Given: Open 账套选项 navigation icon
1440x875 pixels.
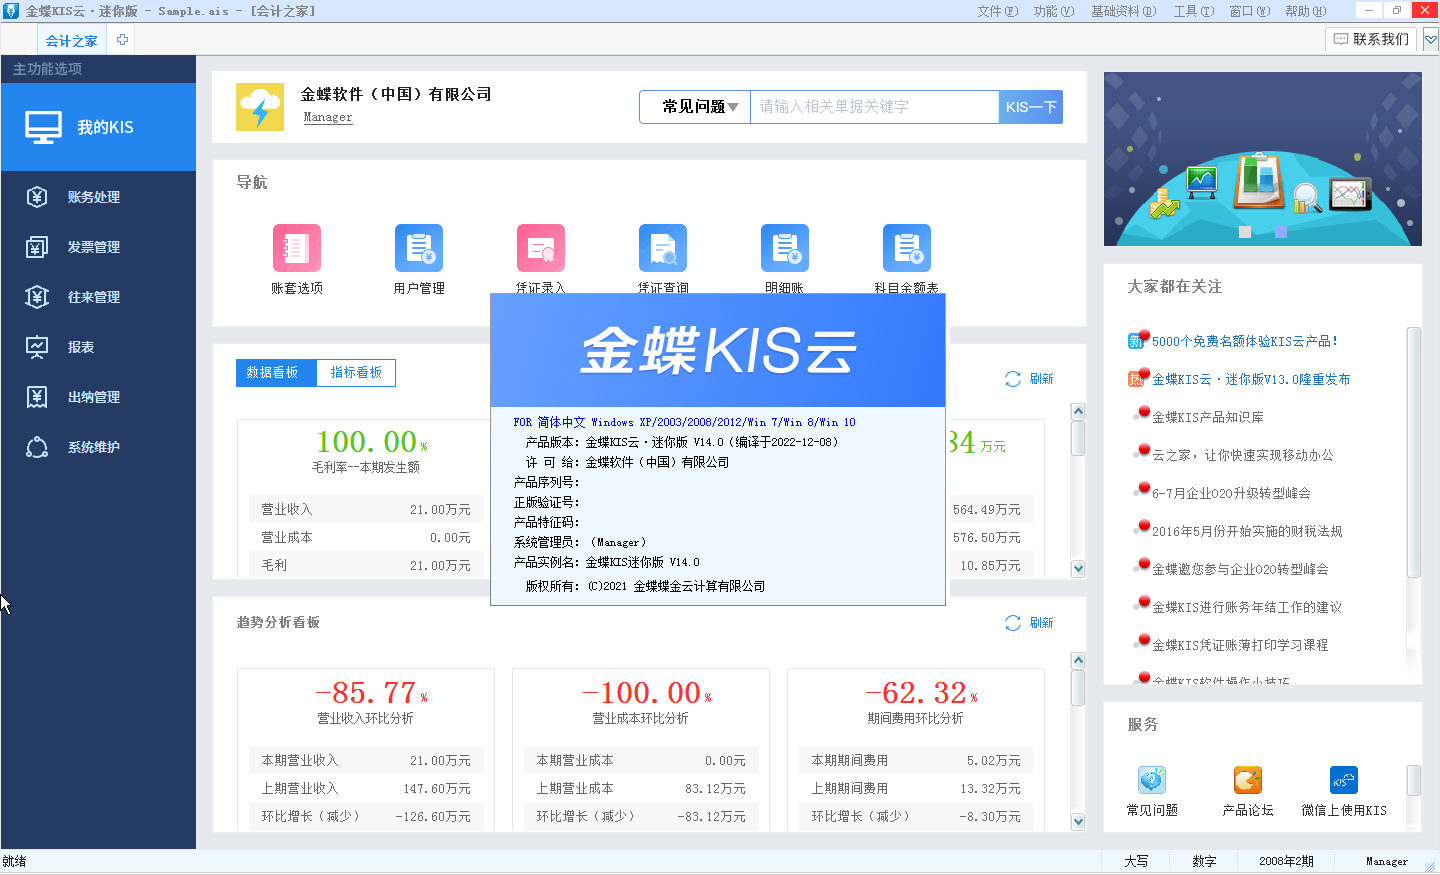Looking at the screenshot, I should (297, 248).
